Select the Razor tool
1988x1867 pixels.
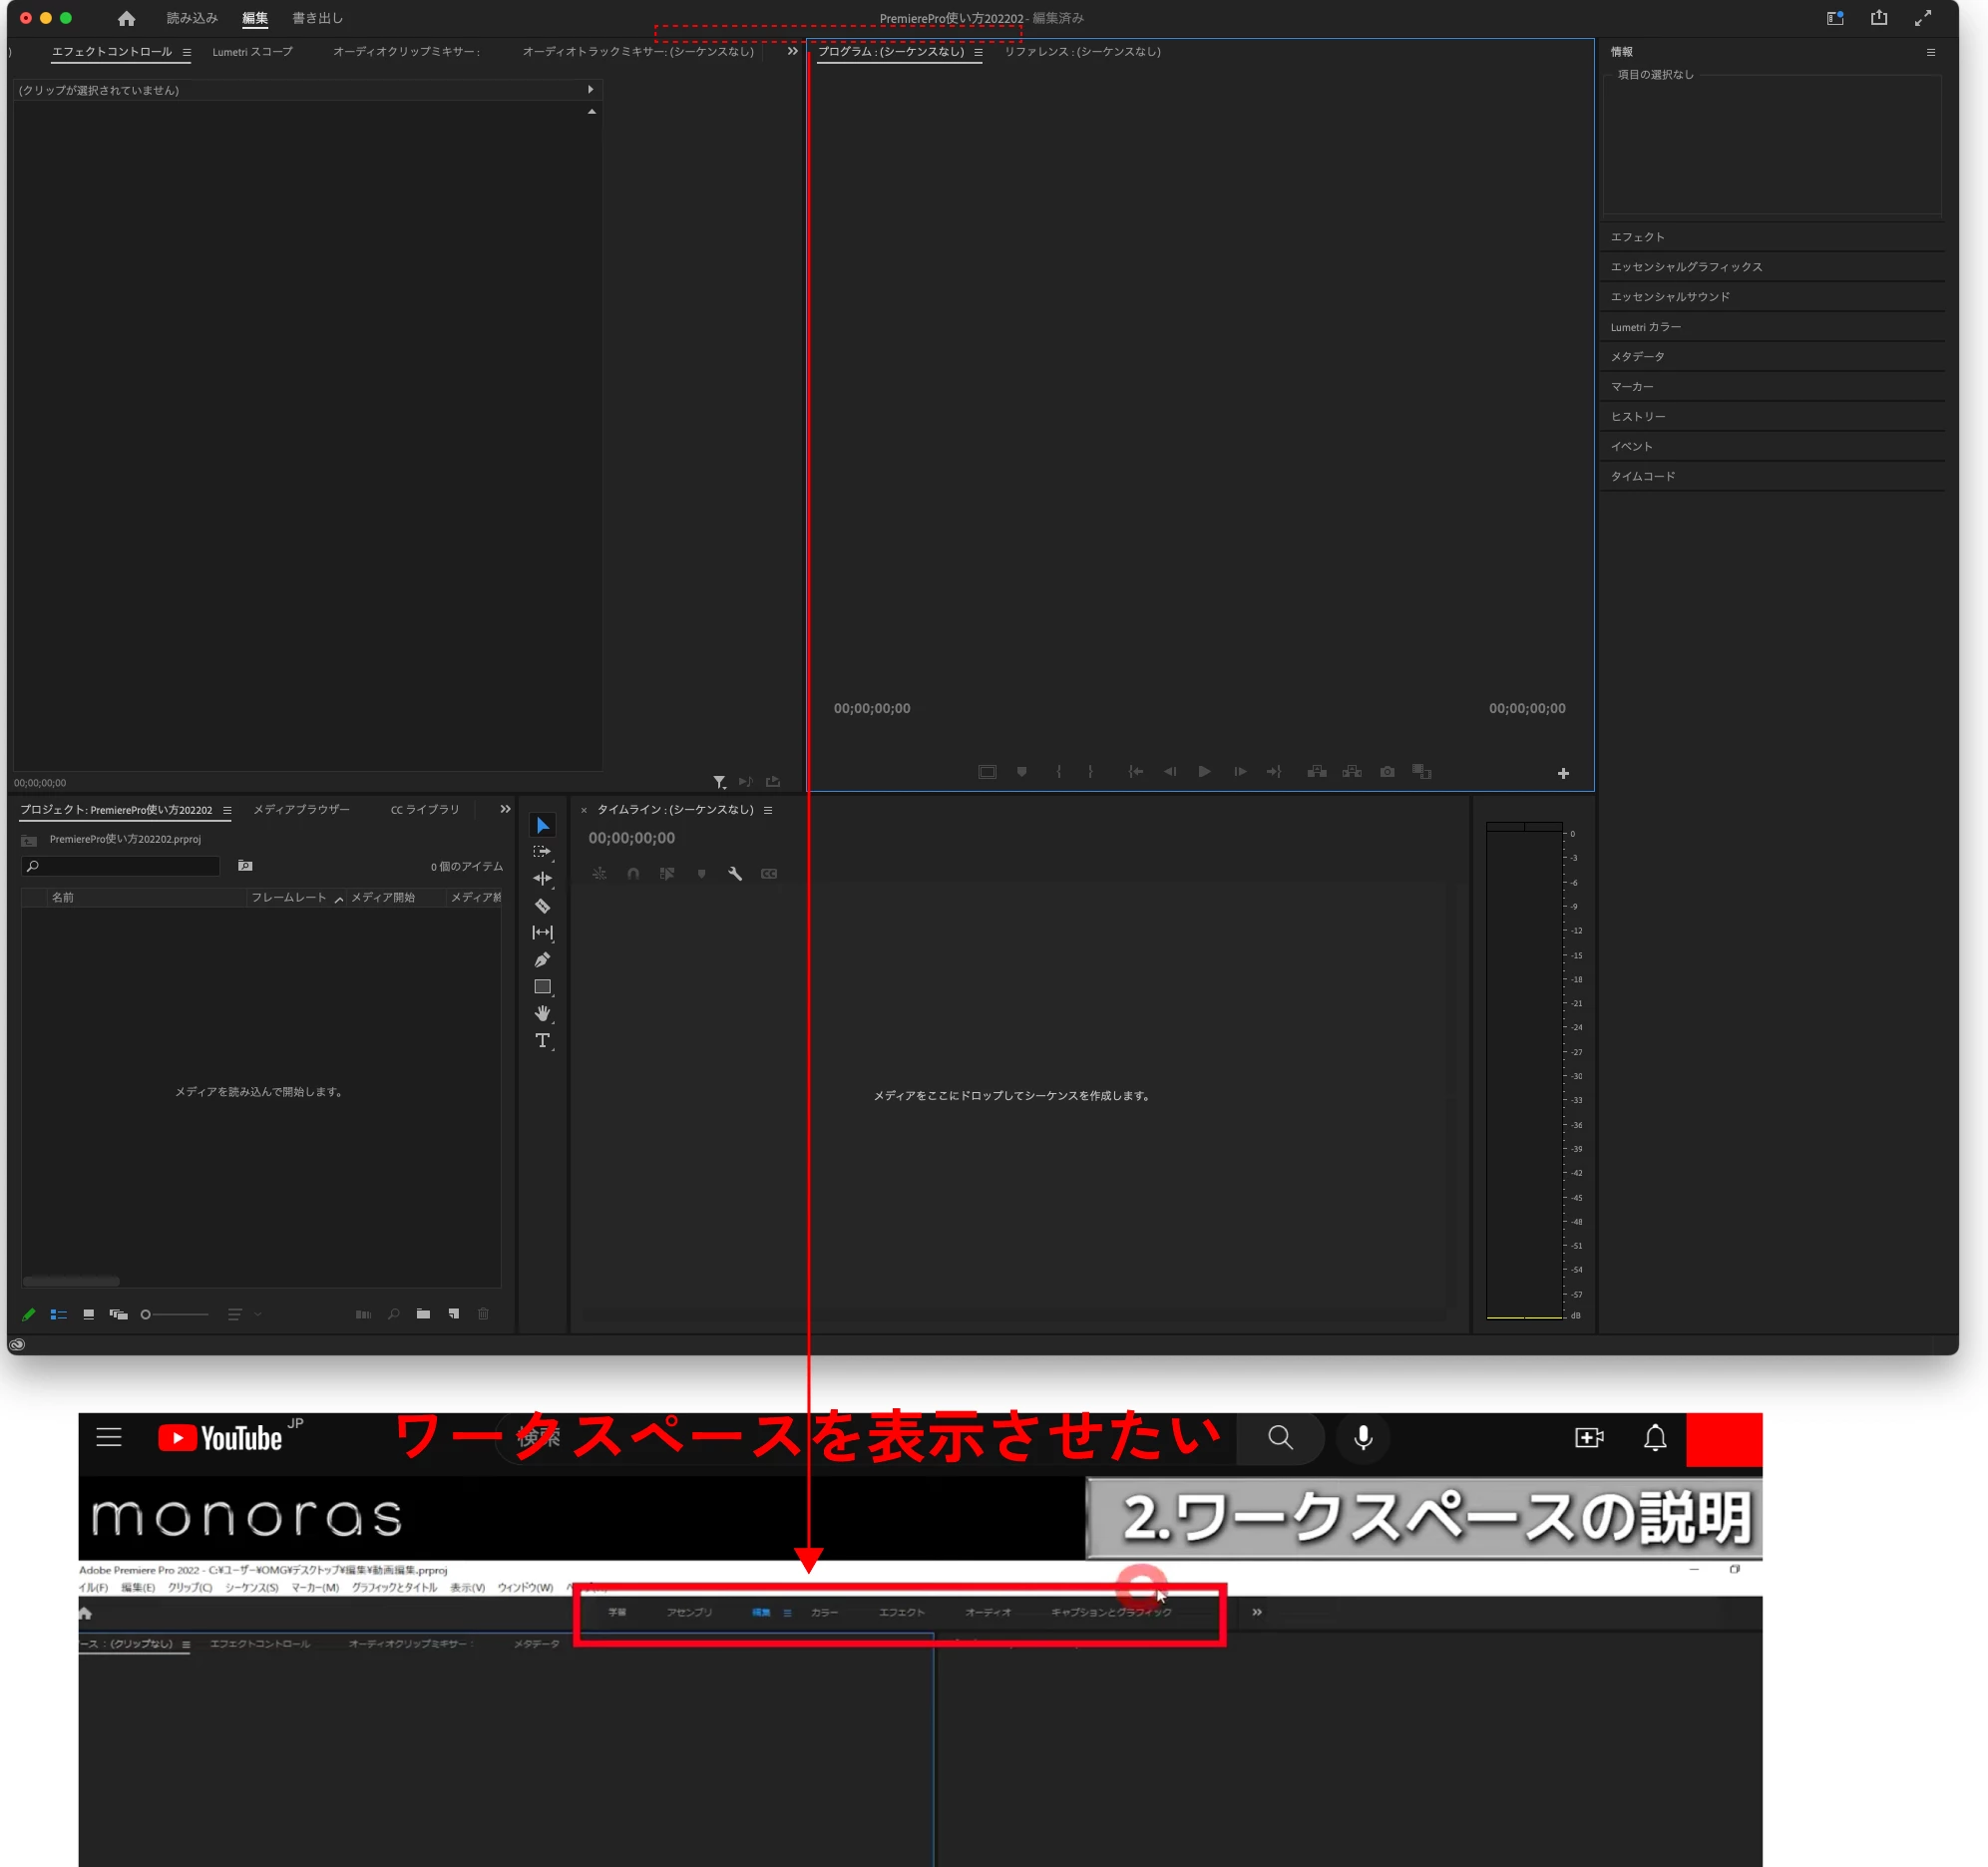[542, 906]
